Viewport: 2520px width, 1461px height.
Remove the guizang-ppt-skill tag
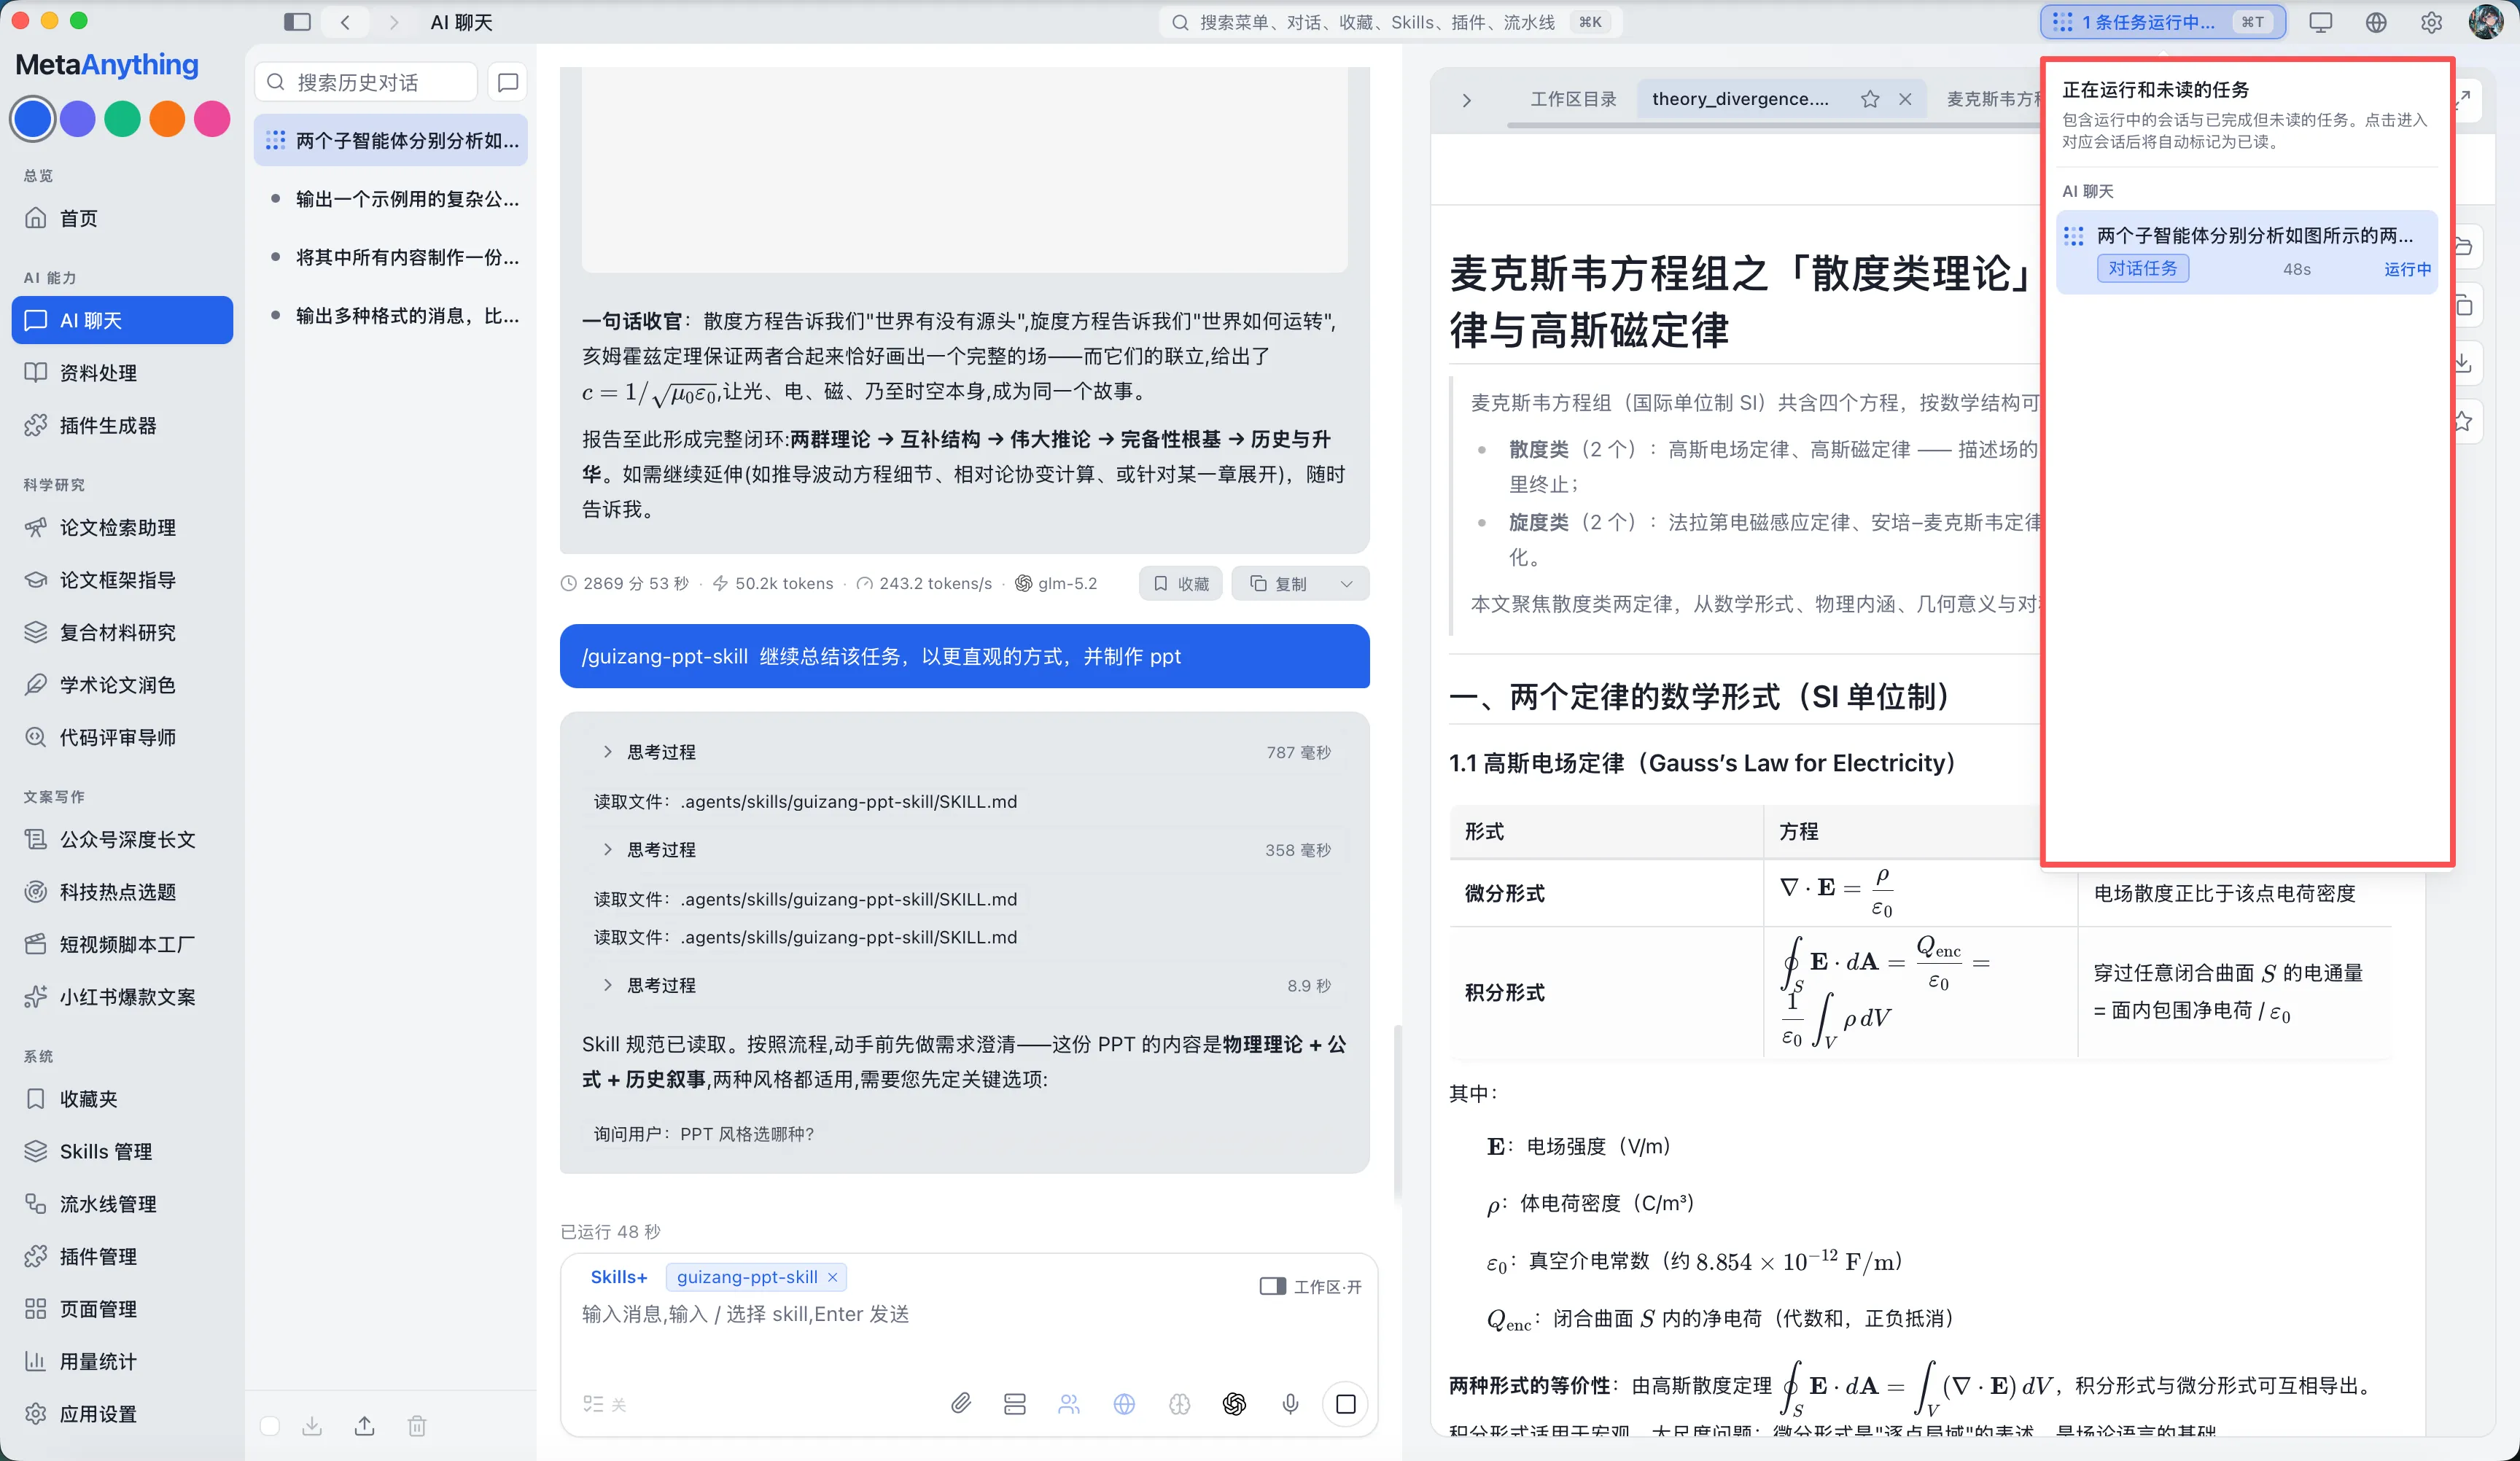click(x=832, y=1277)
